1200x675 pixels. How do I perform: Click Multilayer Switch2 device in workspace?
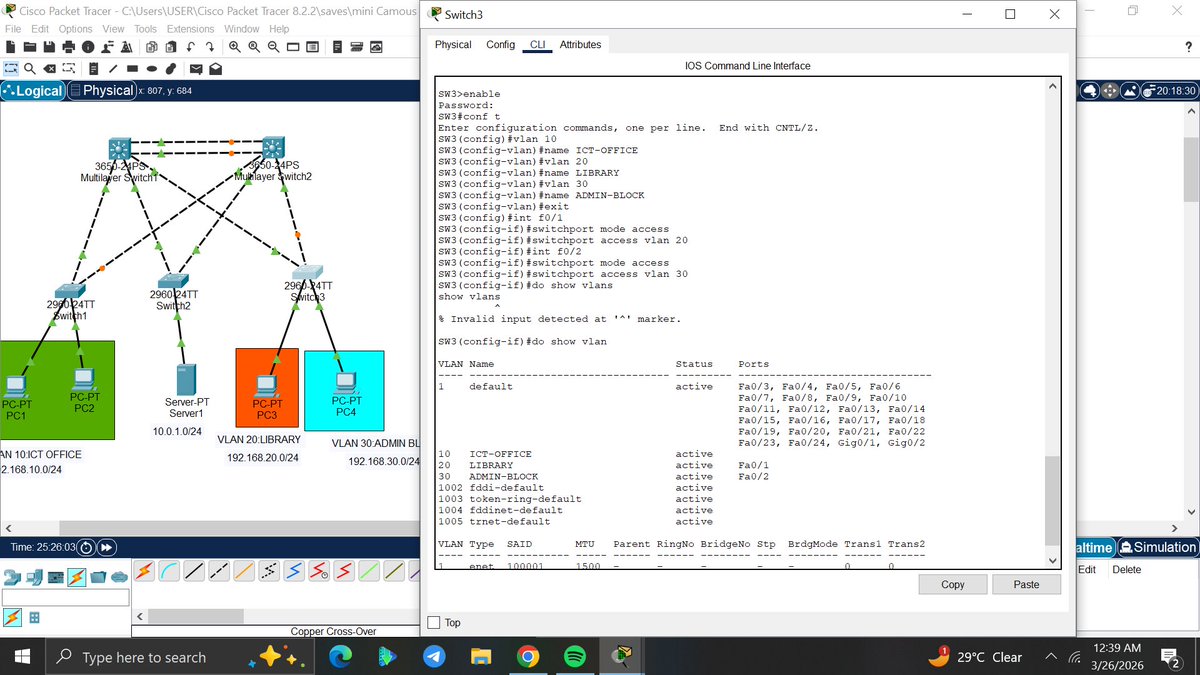(x=273, y=146)
